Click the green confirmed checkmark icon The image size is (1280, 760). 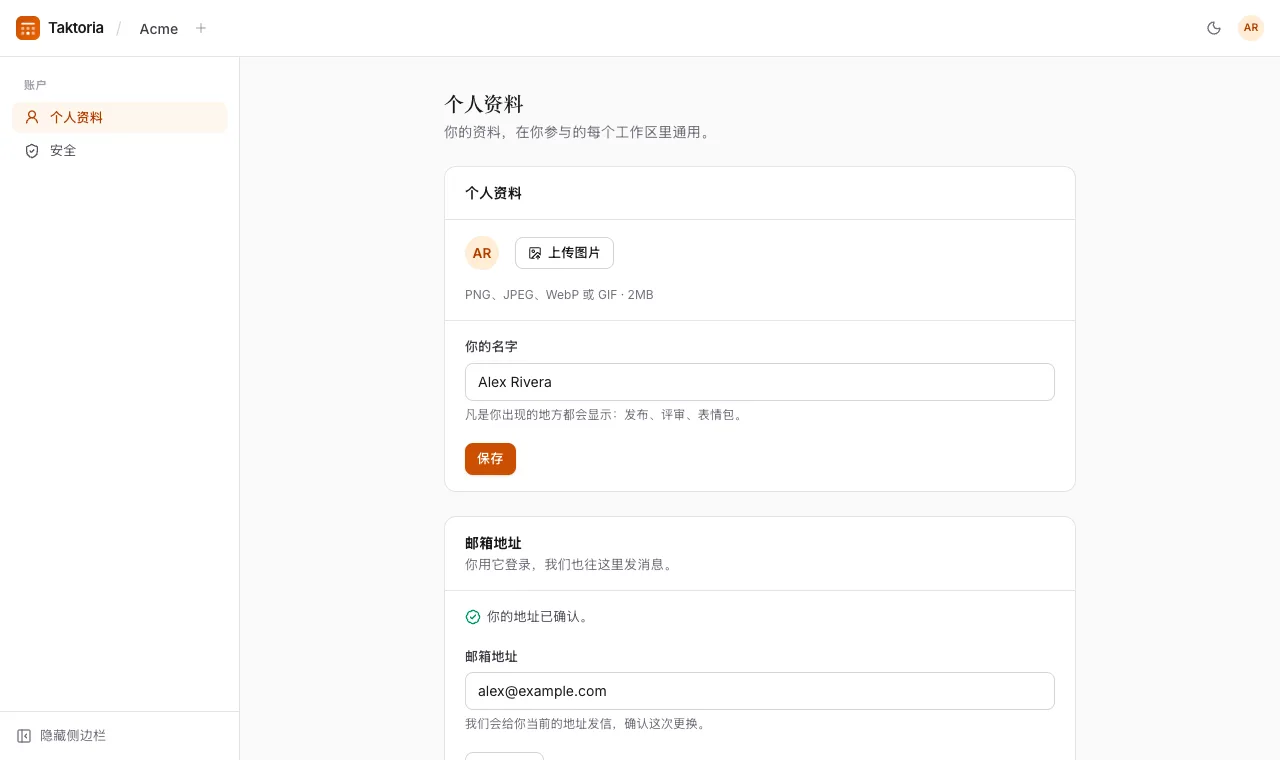pos(473,617)
